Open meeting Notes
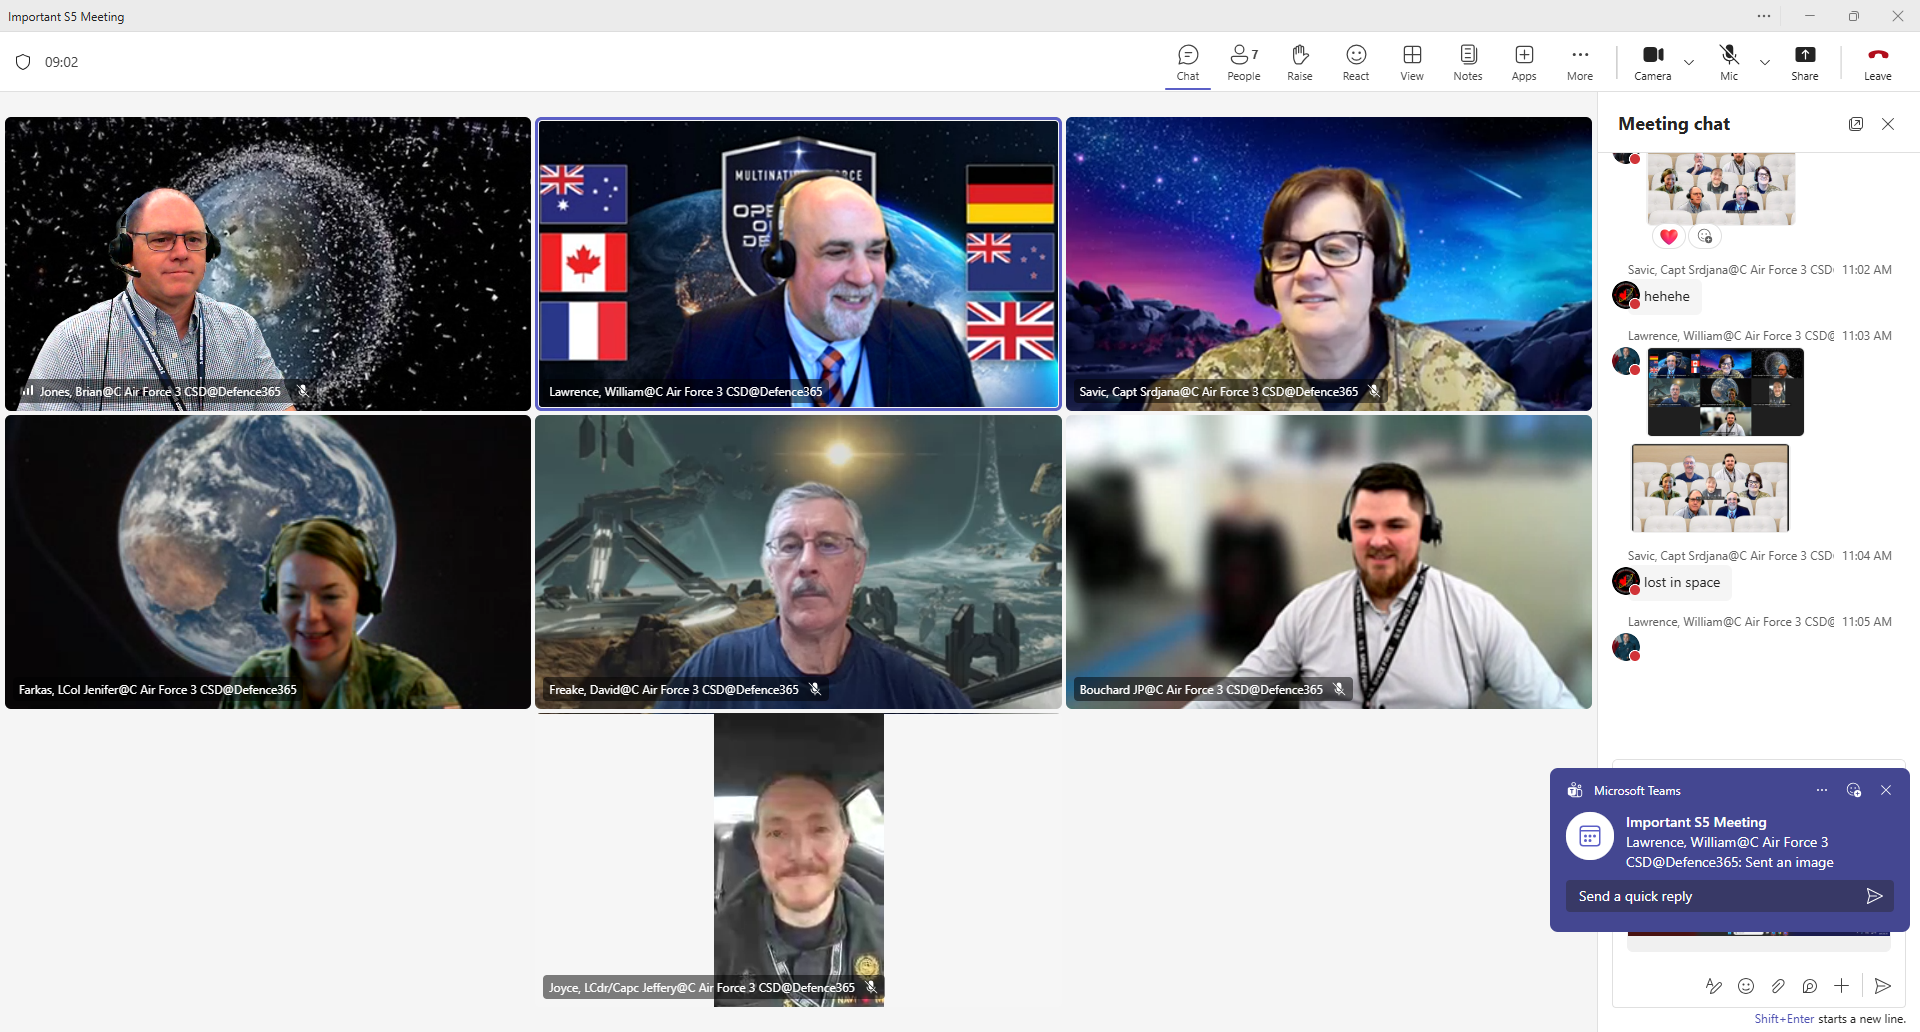This screenshot has height=1032, width=1920. (x=1468, y=62)
